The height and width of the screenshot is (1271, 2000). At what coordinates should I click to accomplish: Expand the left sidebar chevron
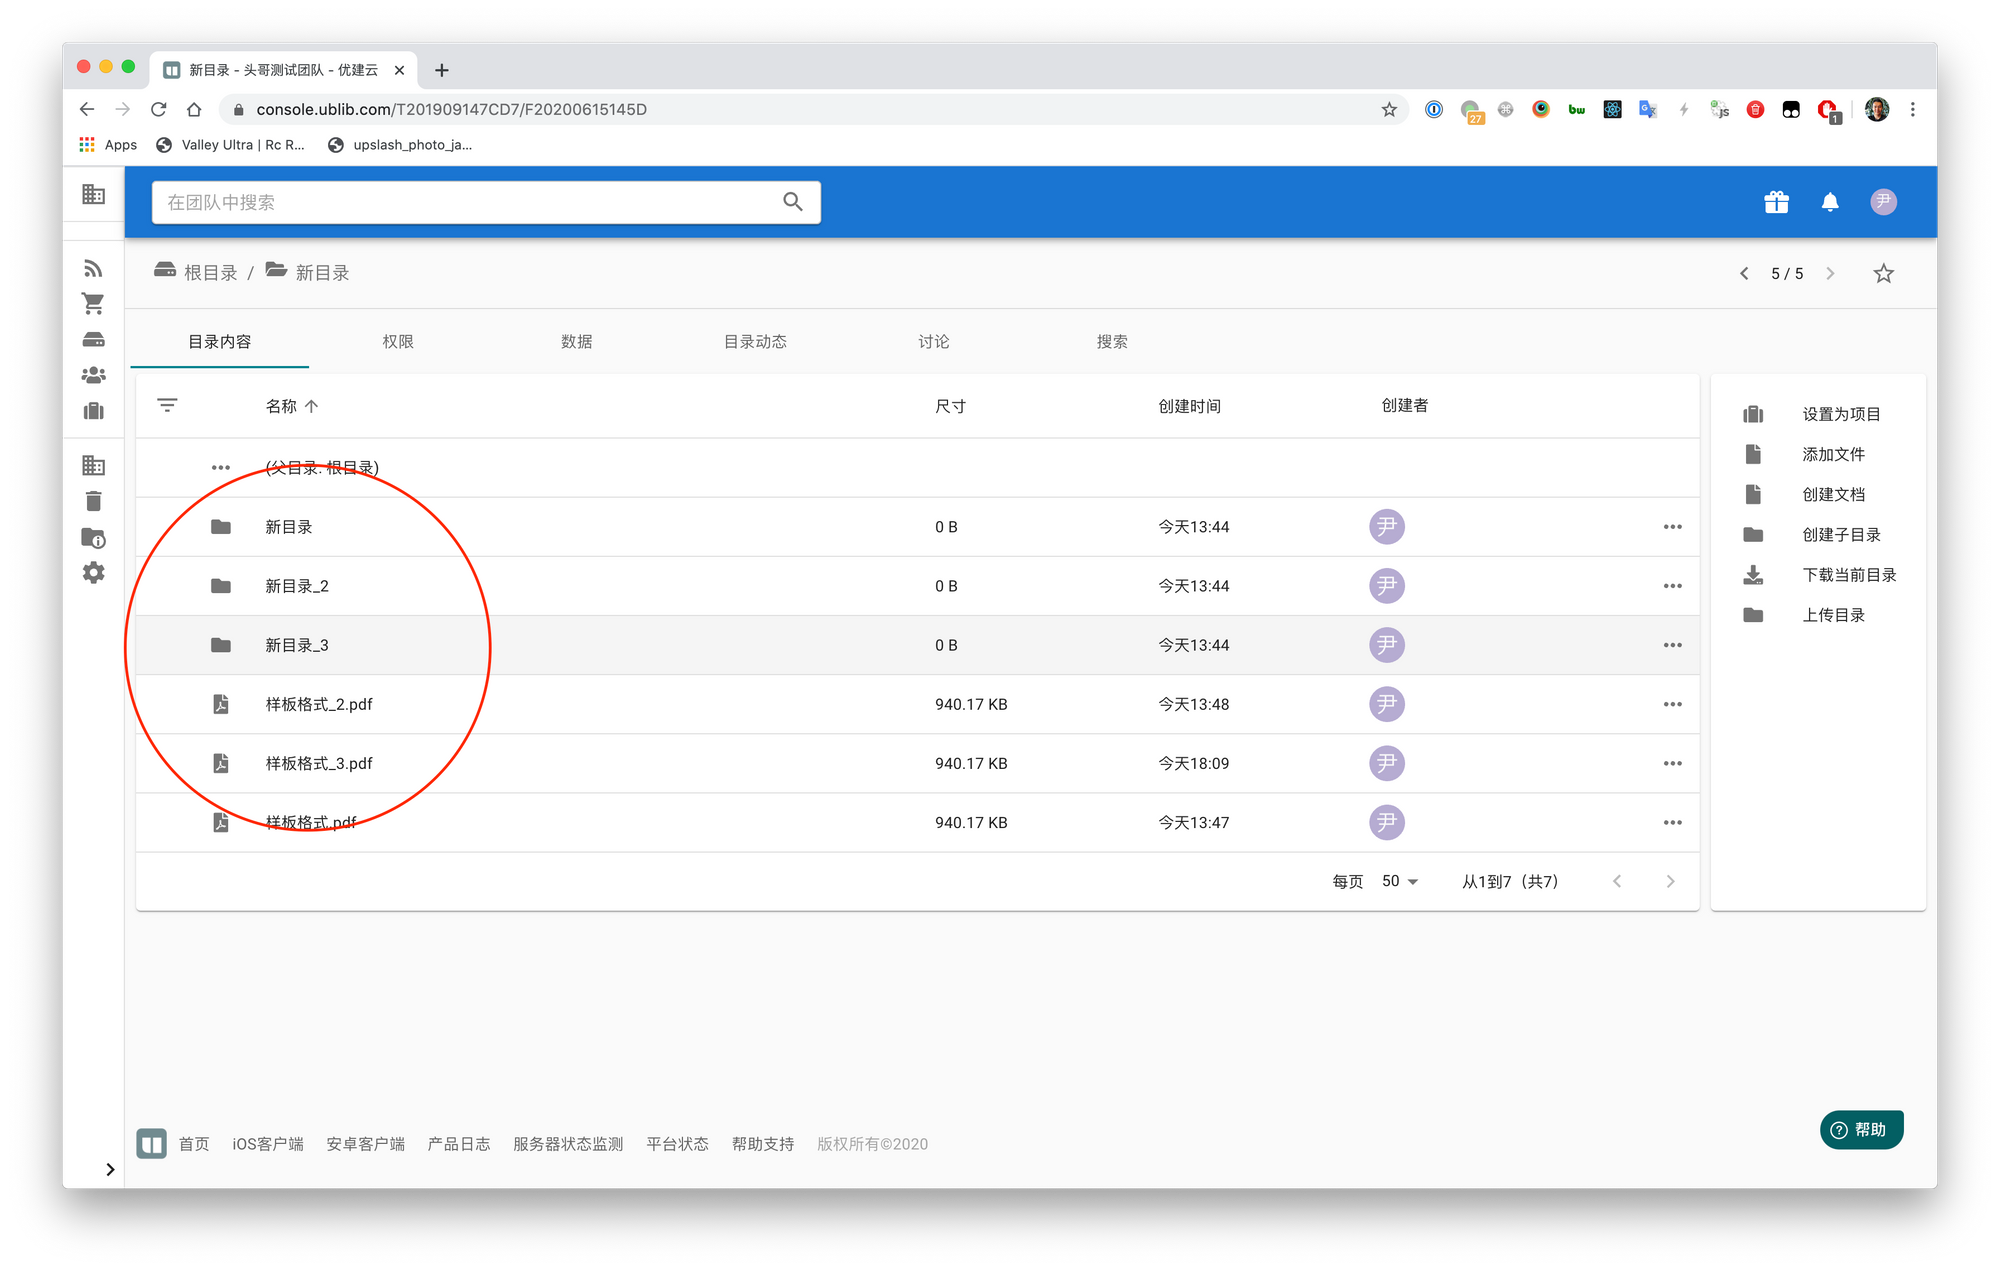(110, 1169)
